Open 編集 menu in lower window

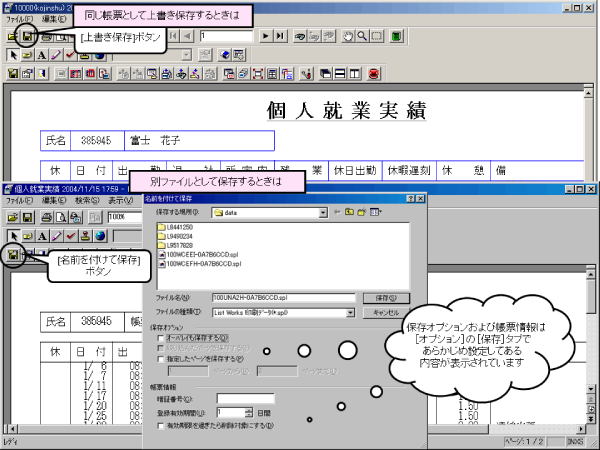pyautogui.click(x=54, y=201)
